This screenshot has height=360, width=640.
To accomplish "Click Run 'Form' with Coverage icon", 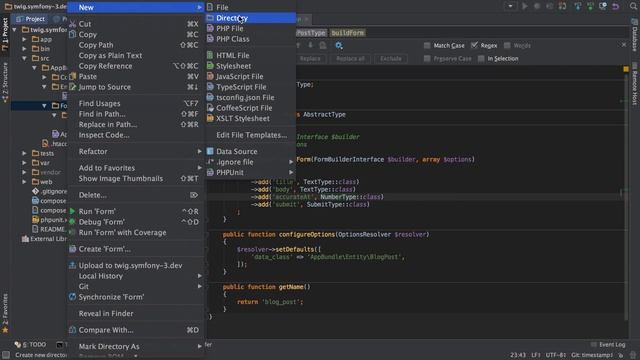I will point(73,233).
